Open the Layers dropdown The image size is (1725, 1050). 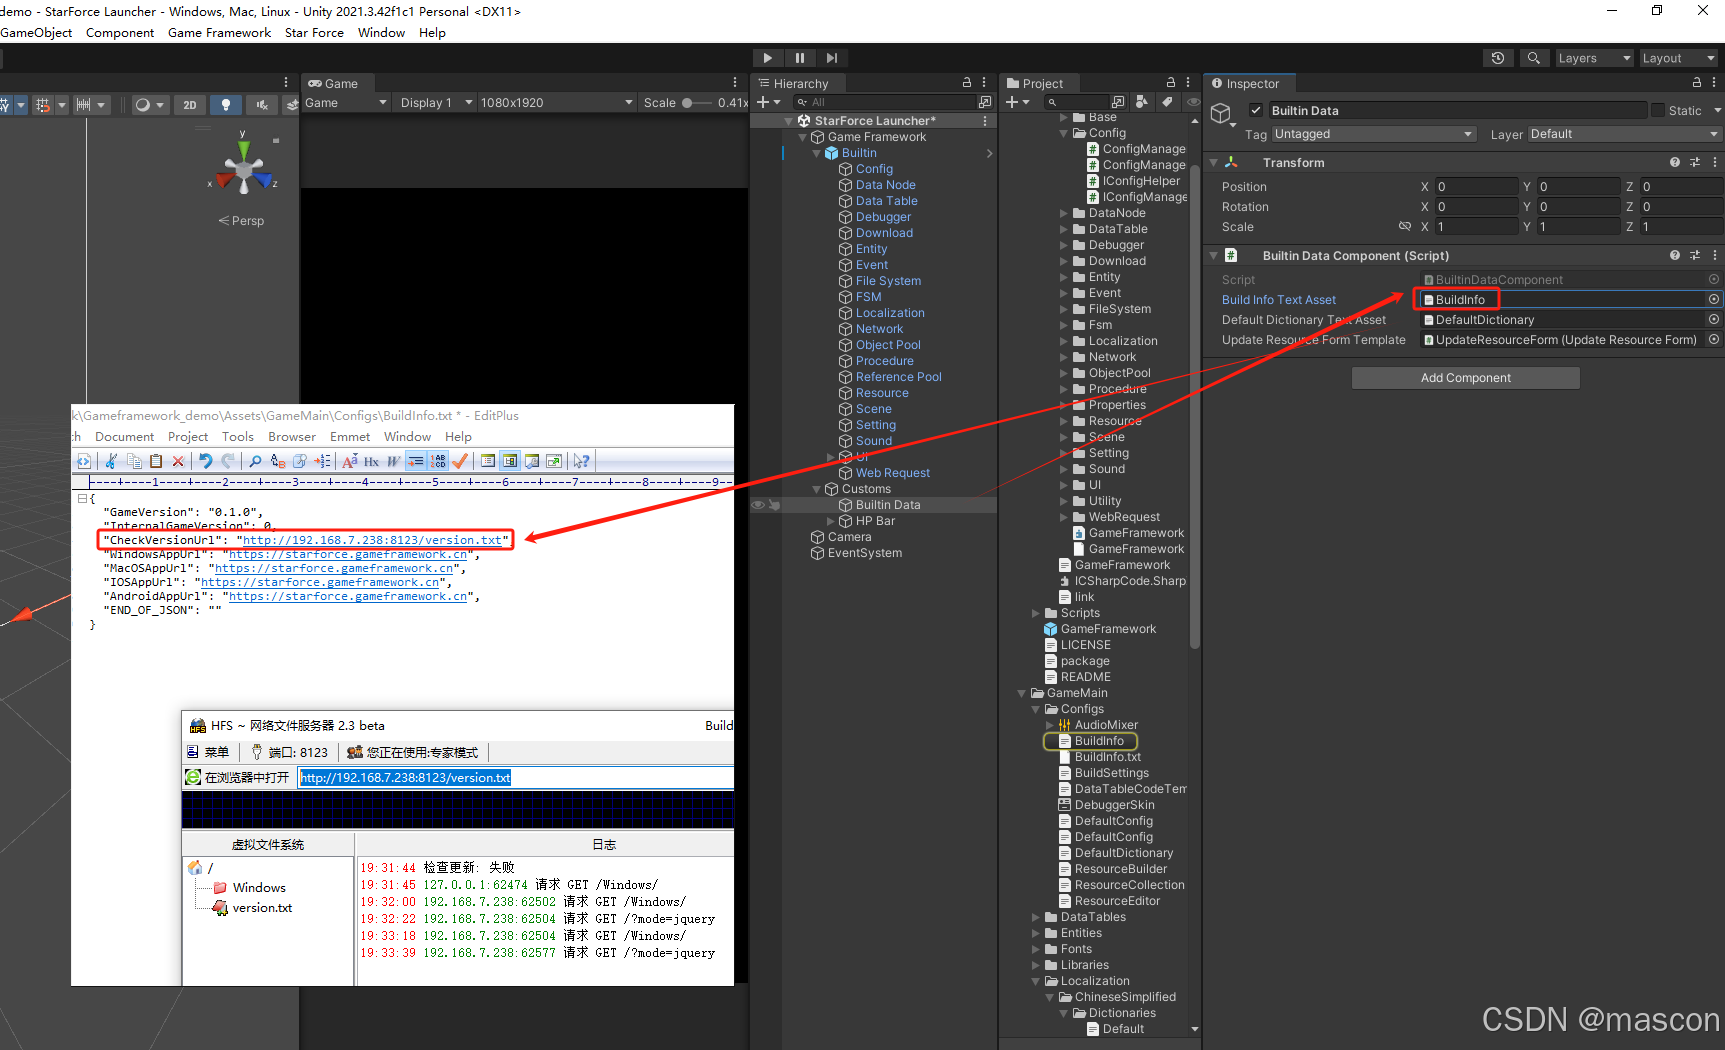[1593, 57]
